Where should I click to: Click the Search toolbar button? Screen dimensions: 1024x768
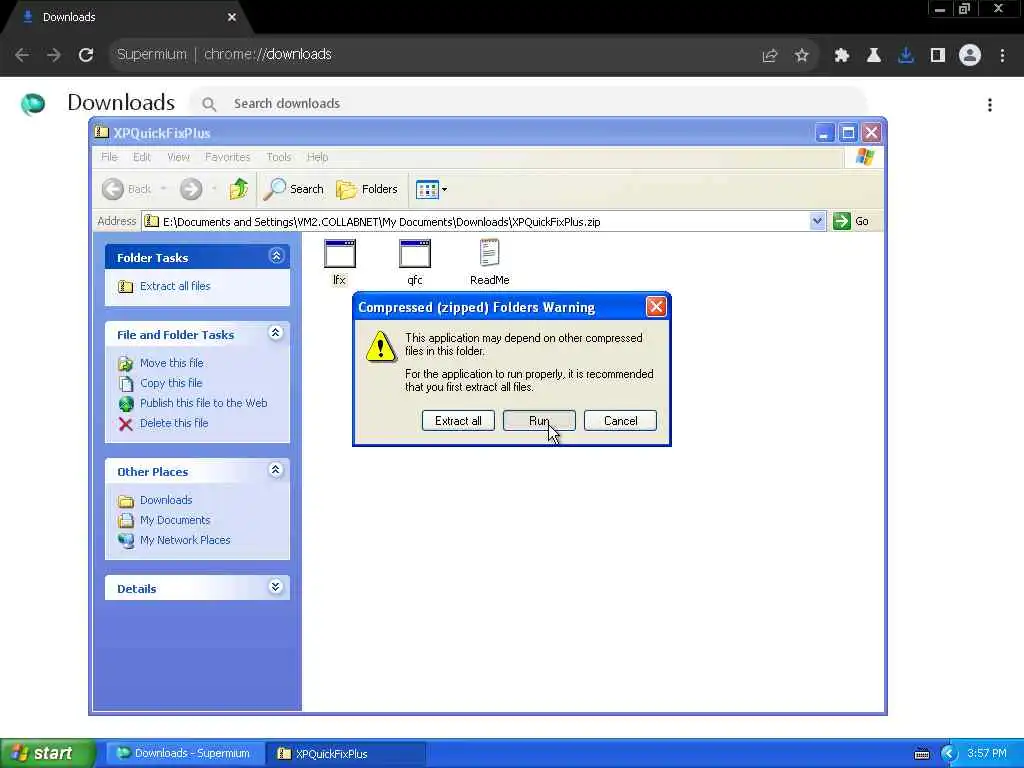coord(294,189)
